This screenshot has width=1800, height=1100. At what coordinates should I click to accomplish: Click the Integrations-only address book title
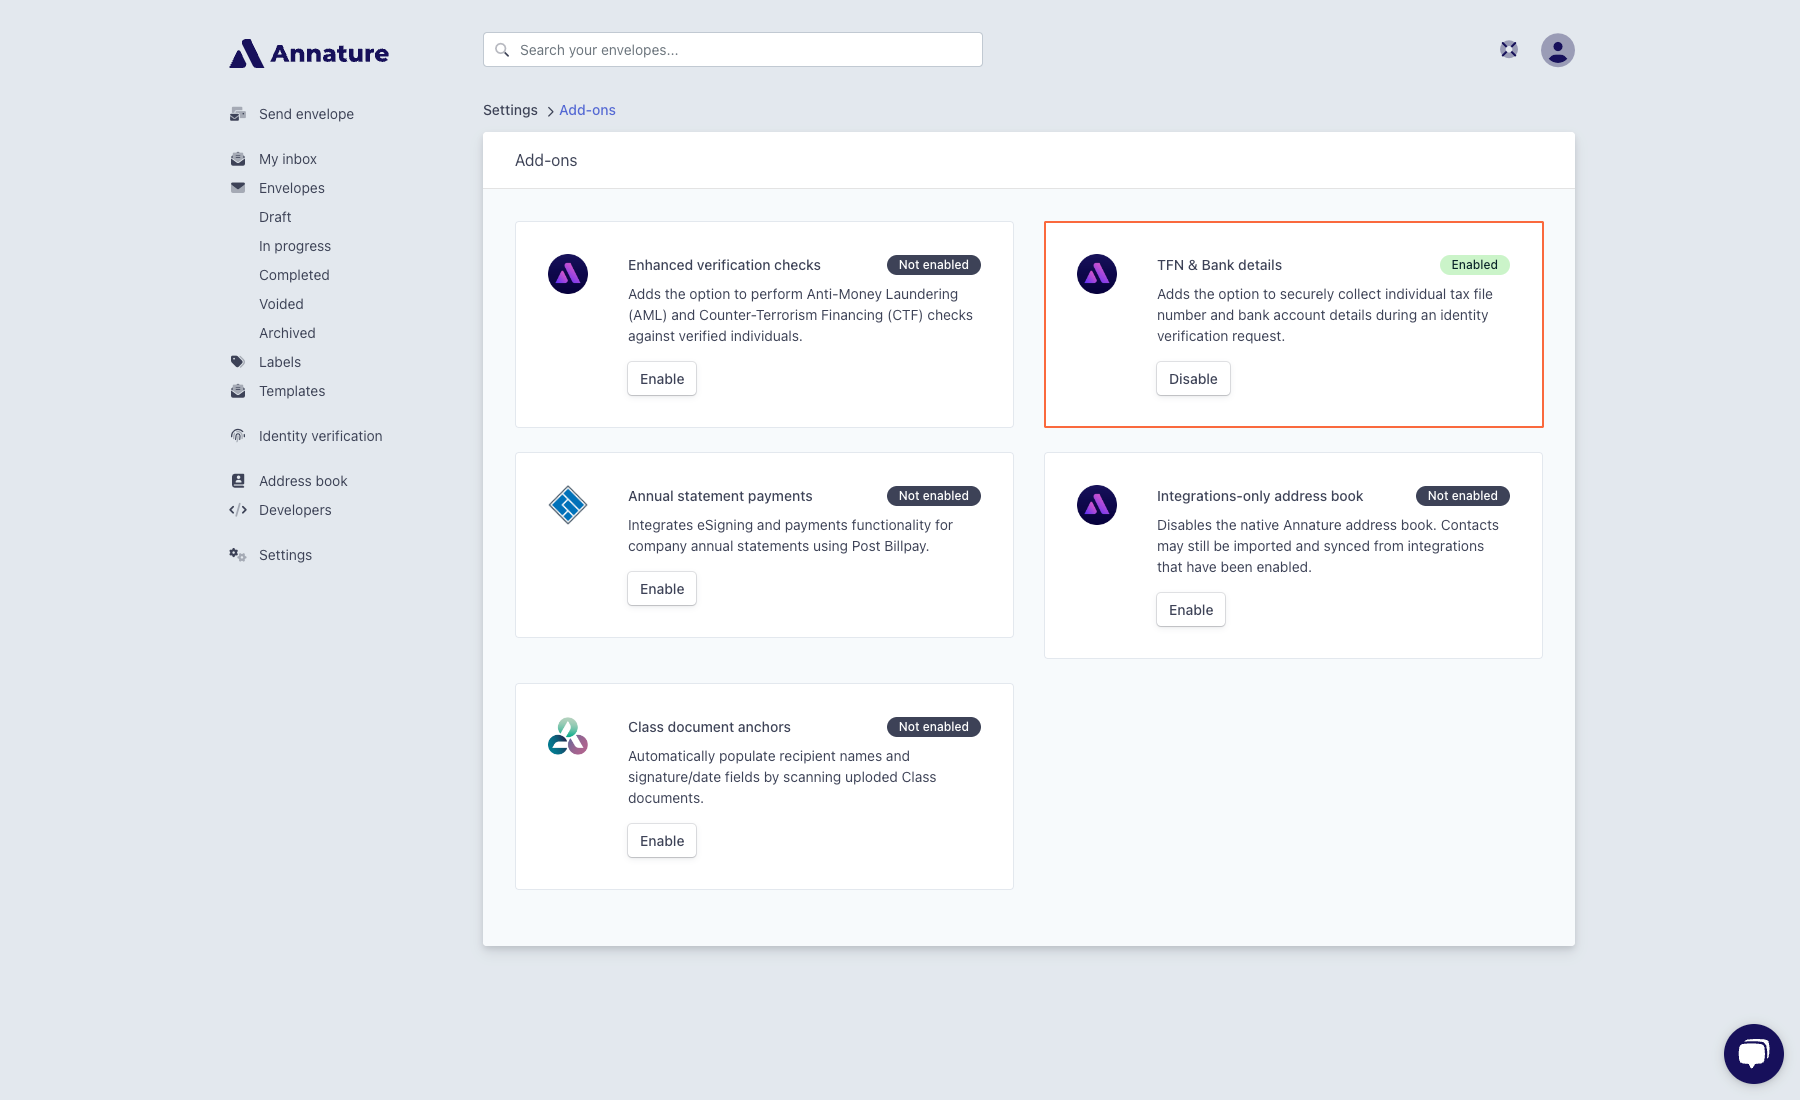pos(1260,496)
